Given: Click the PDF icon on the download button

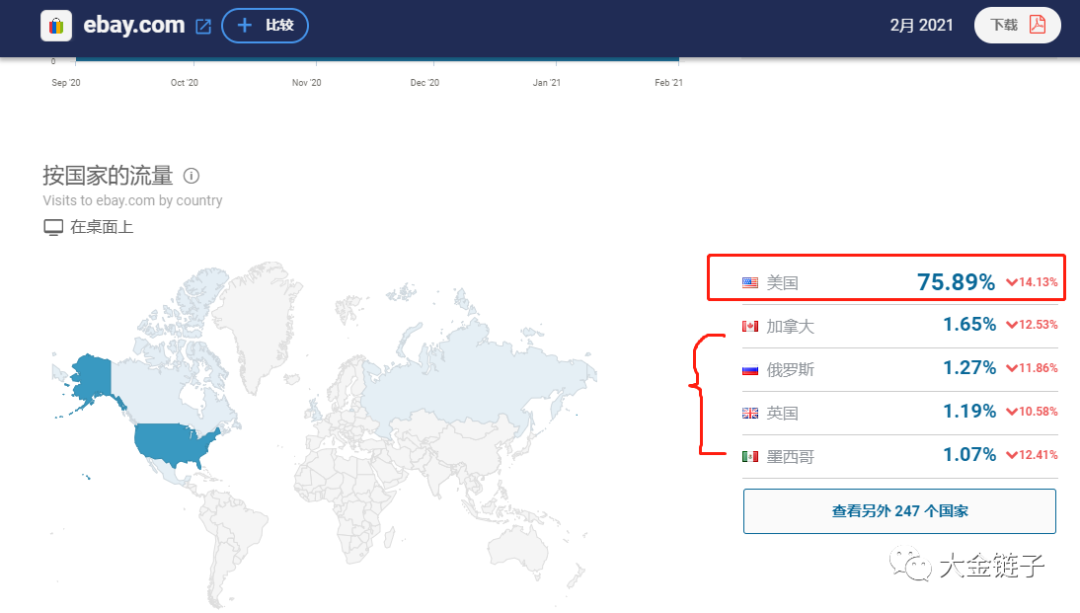Looking at the screenshot, I should pos(1040,25).
